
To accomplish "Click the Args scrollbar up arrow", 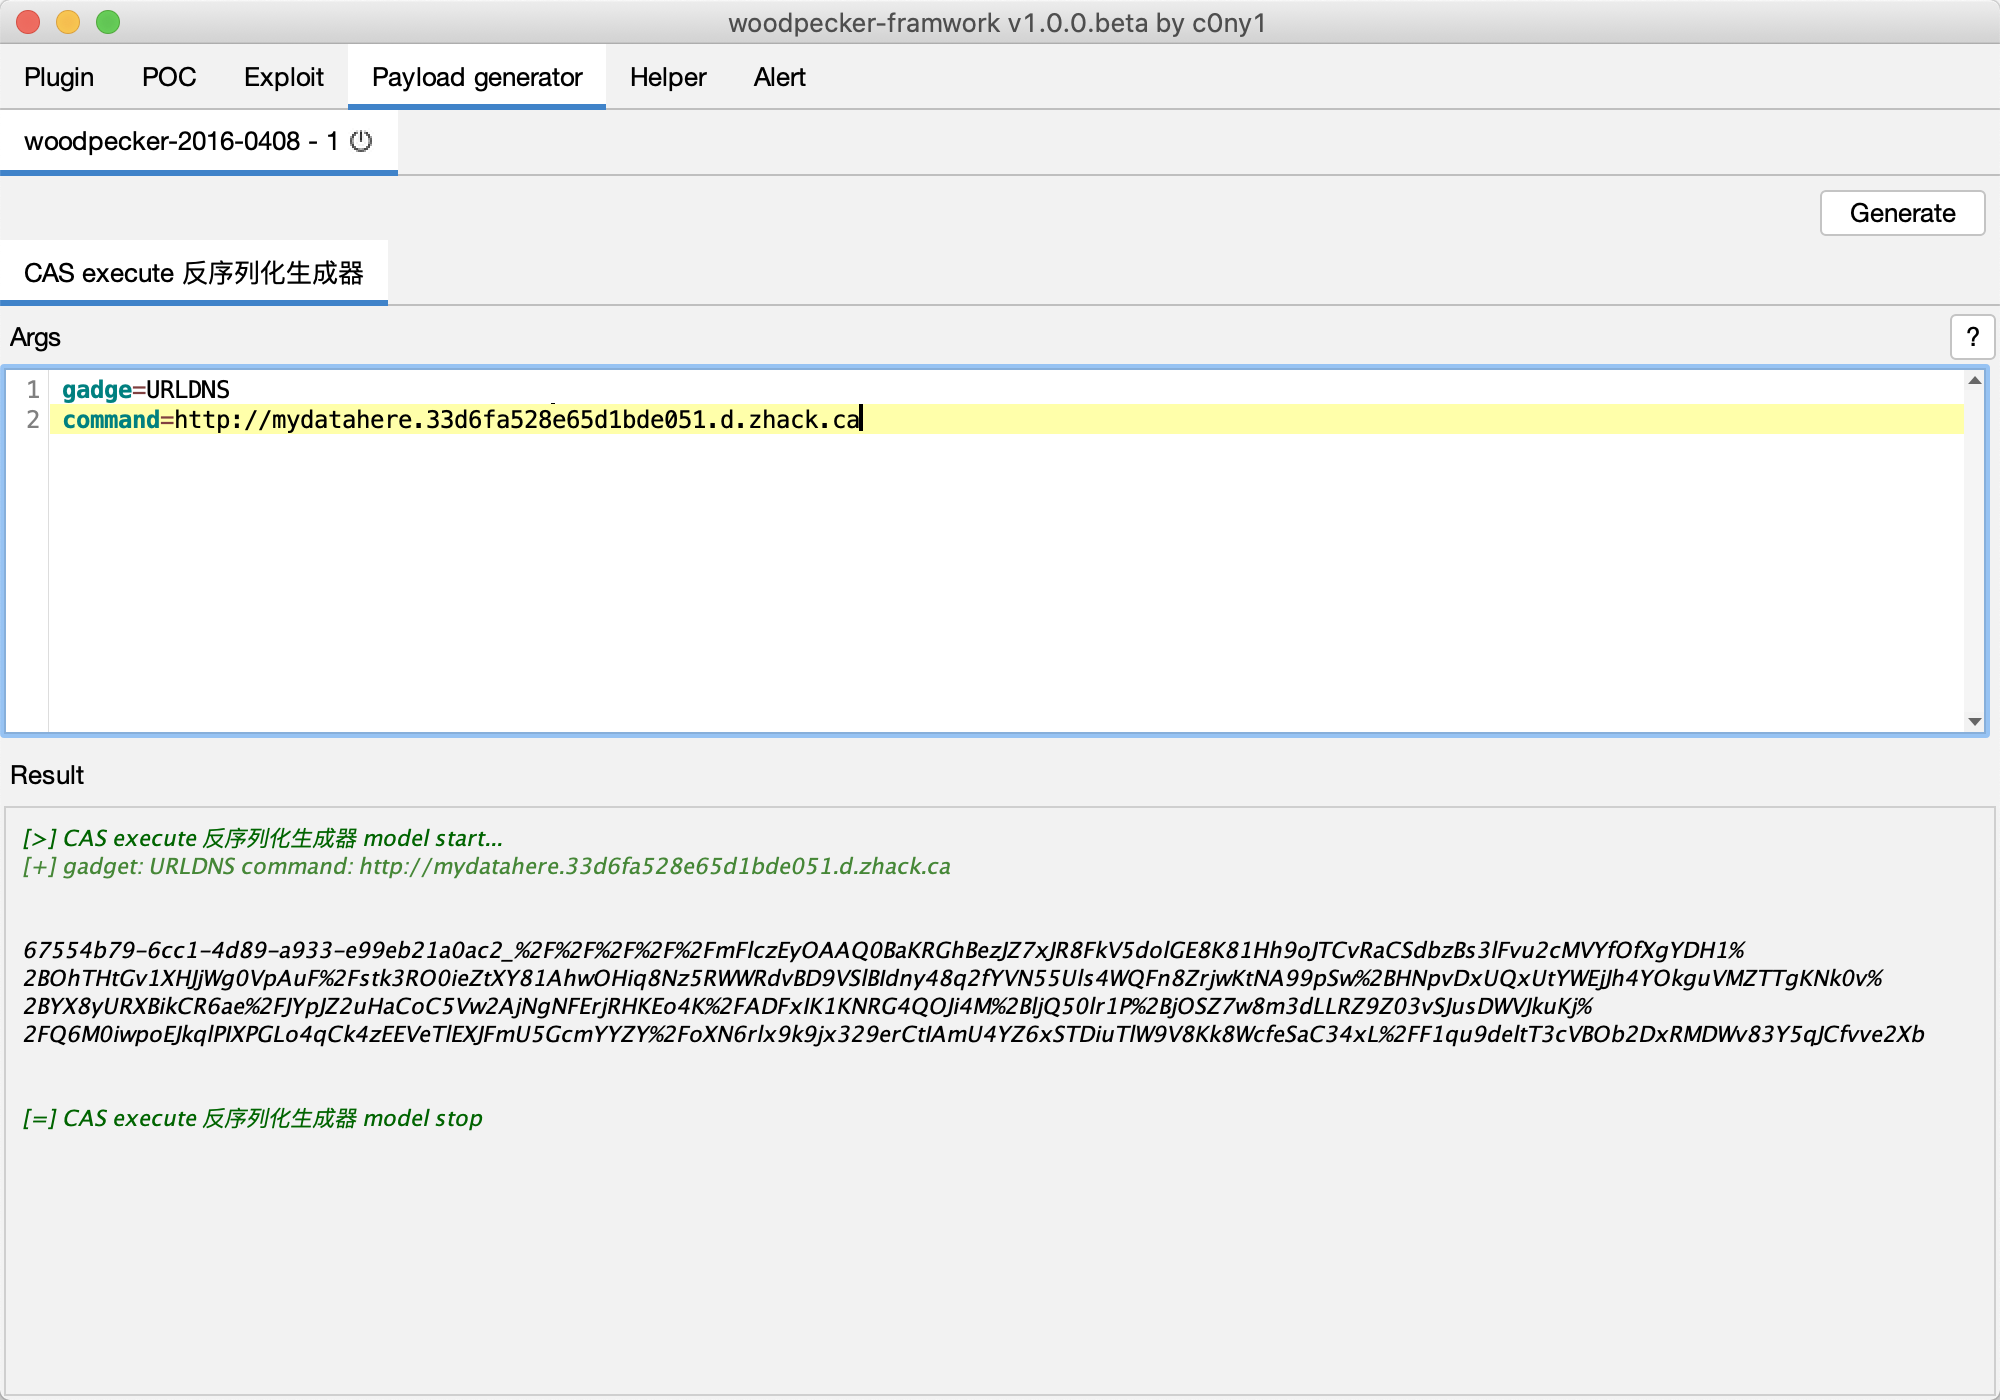I will click(x=1974, y=381).
